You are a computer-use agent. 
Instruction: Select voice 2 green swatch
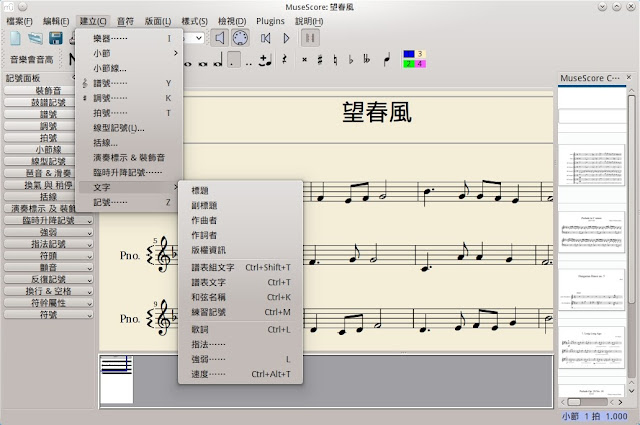(x=409, y=64)
